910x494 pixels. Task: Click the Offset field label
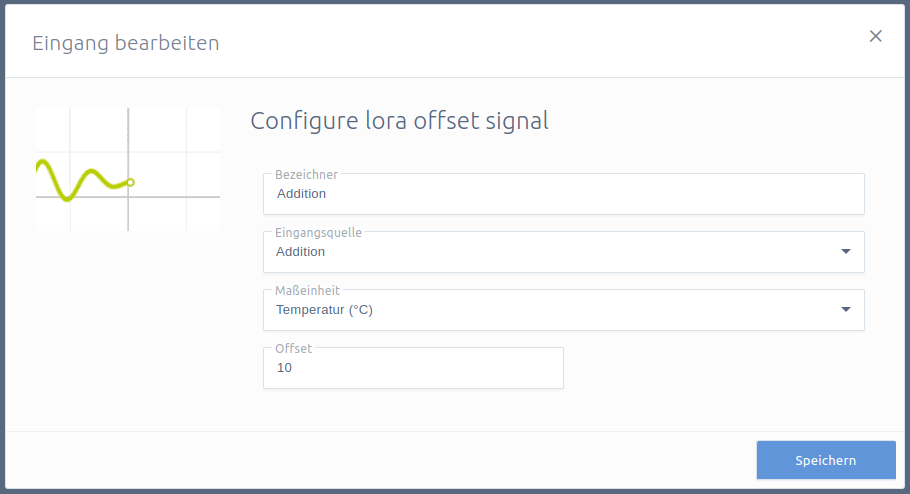pos(293,348)
